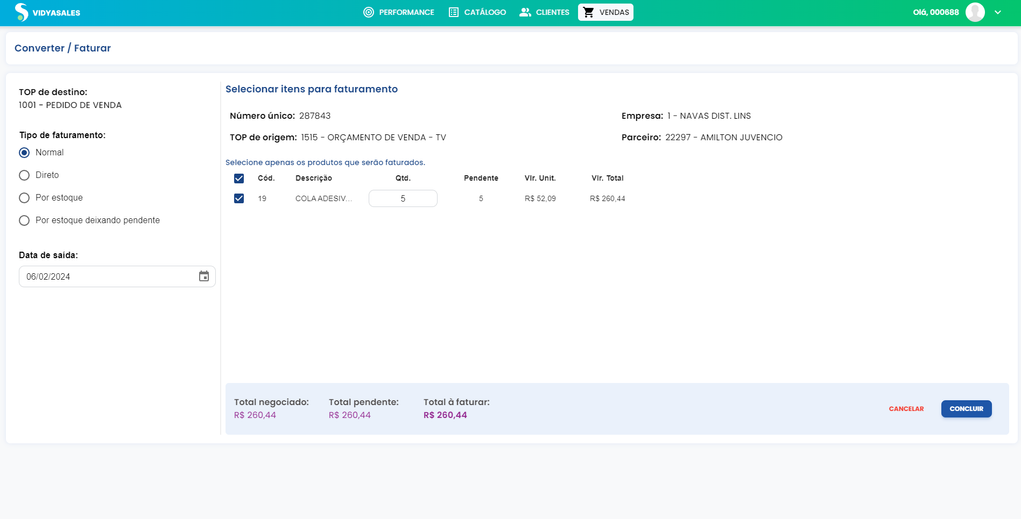Select the Por estoque billing type

(25, 198)
